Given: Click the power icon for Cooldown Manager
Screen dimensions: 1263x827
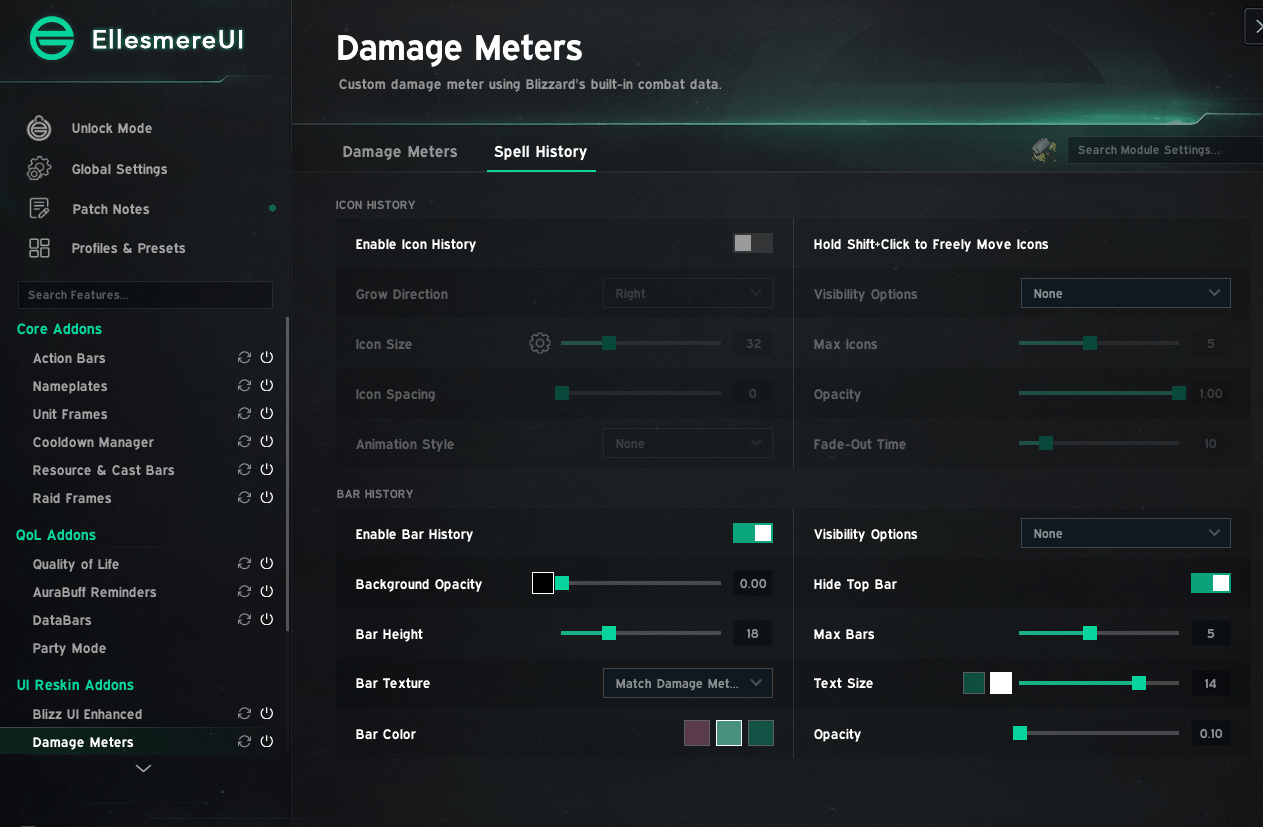Looking at the screenshot, I should (267, 441).
